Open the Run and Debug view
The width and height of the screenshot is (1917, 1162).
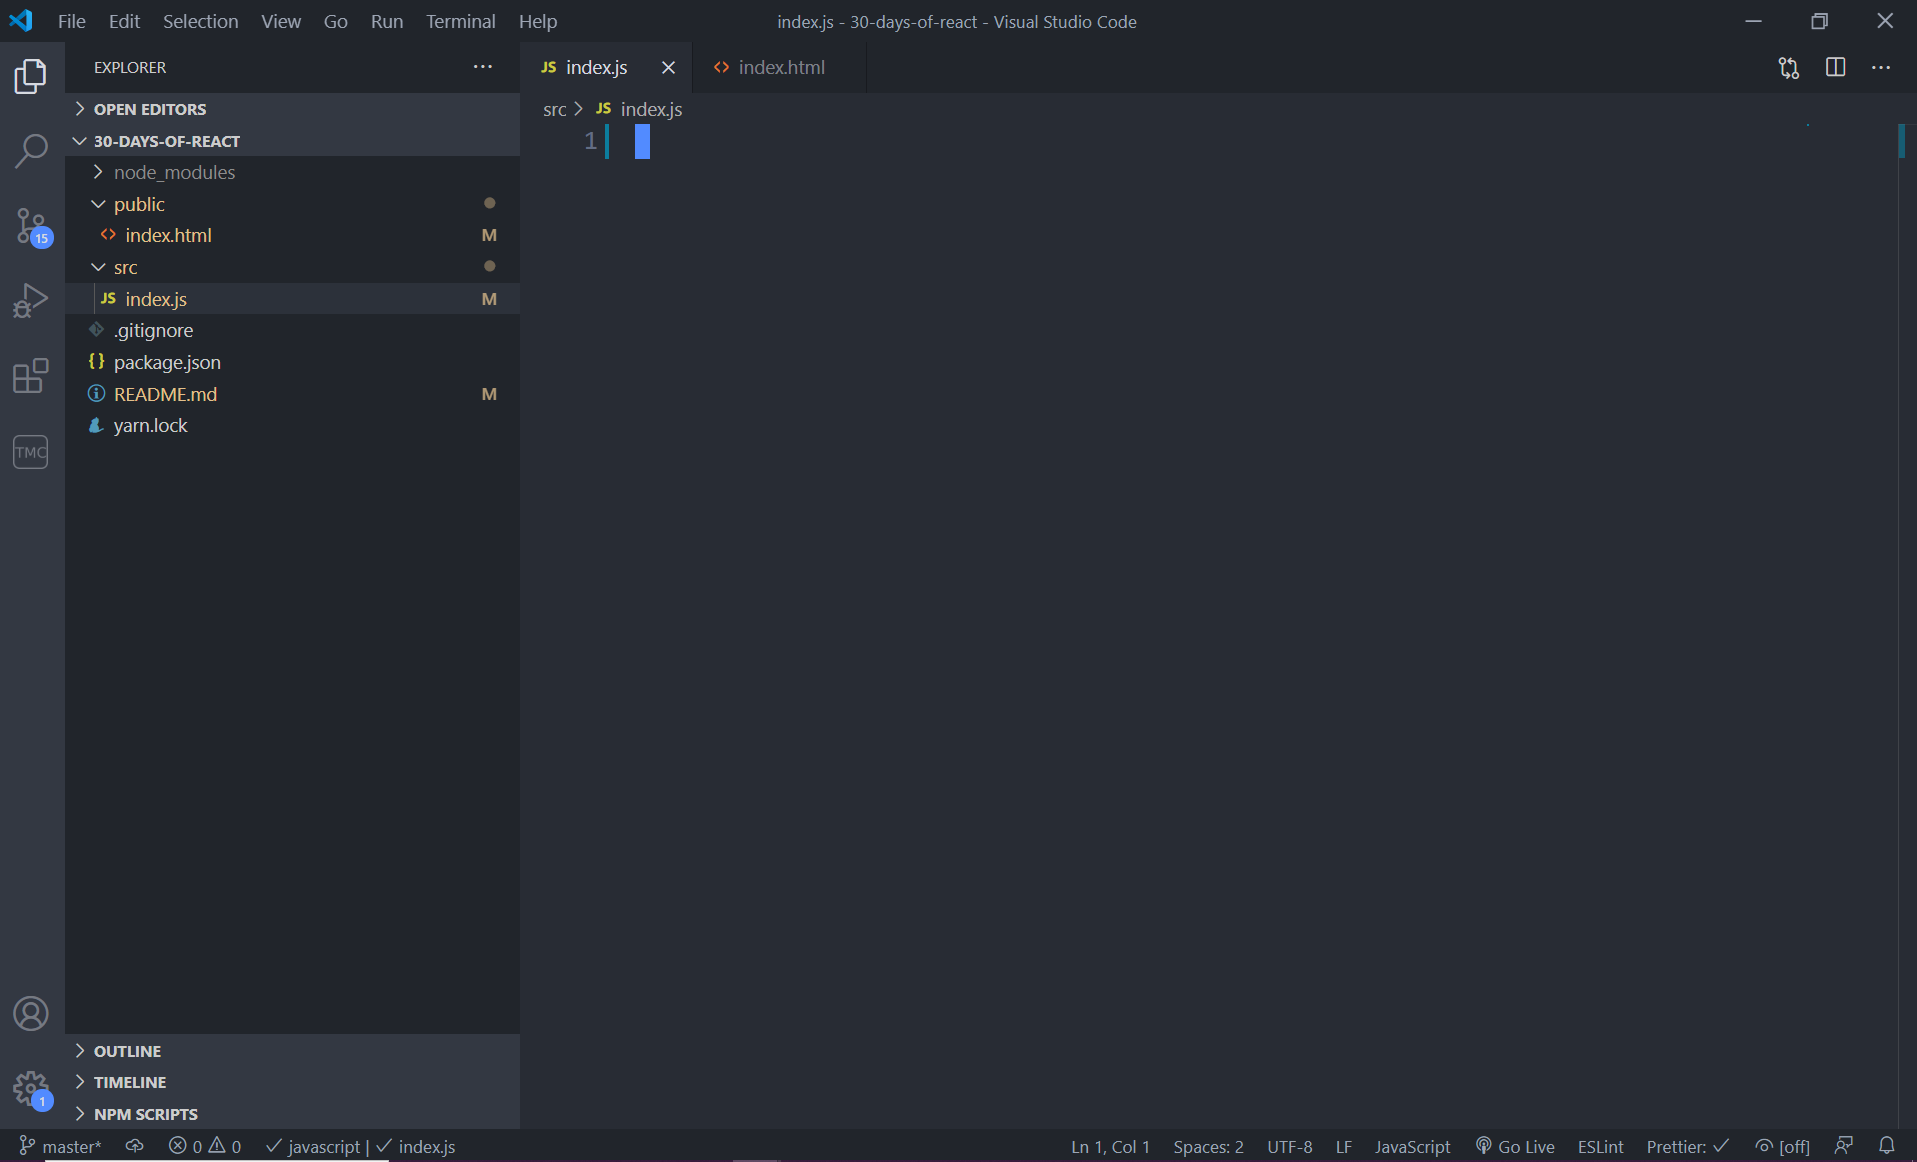(30, 299)
